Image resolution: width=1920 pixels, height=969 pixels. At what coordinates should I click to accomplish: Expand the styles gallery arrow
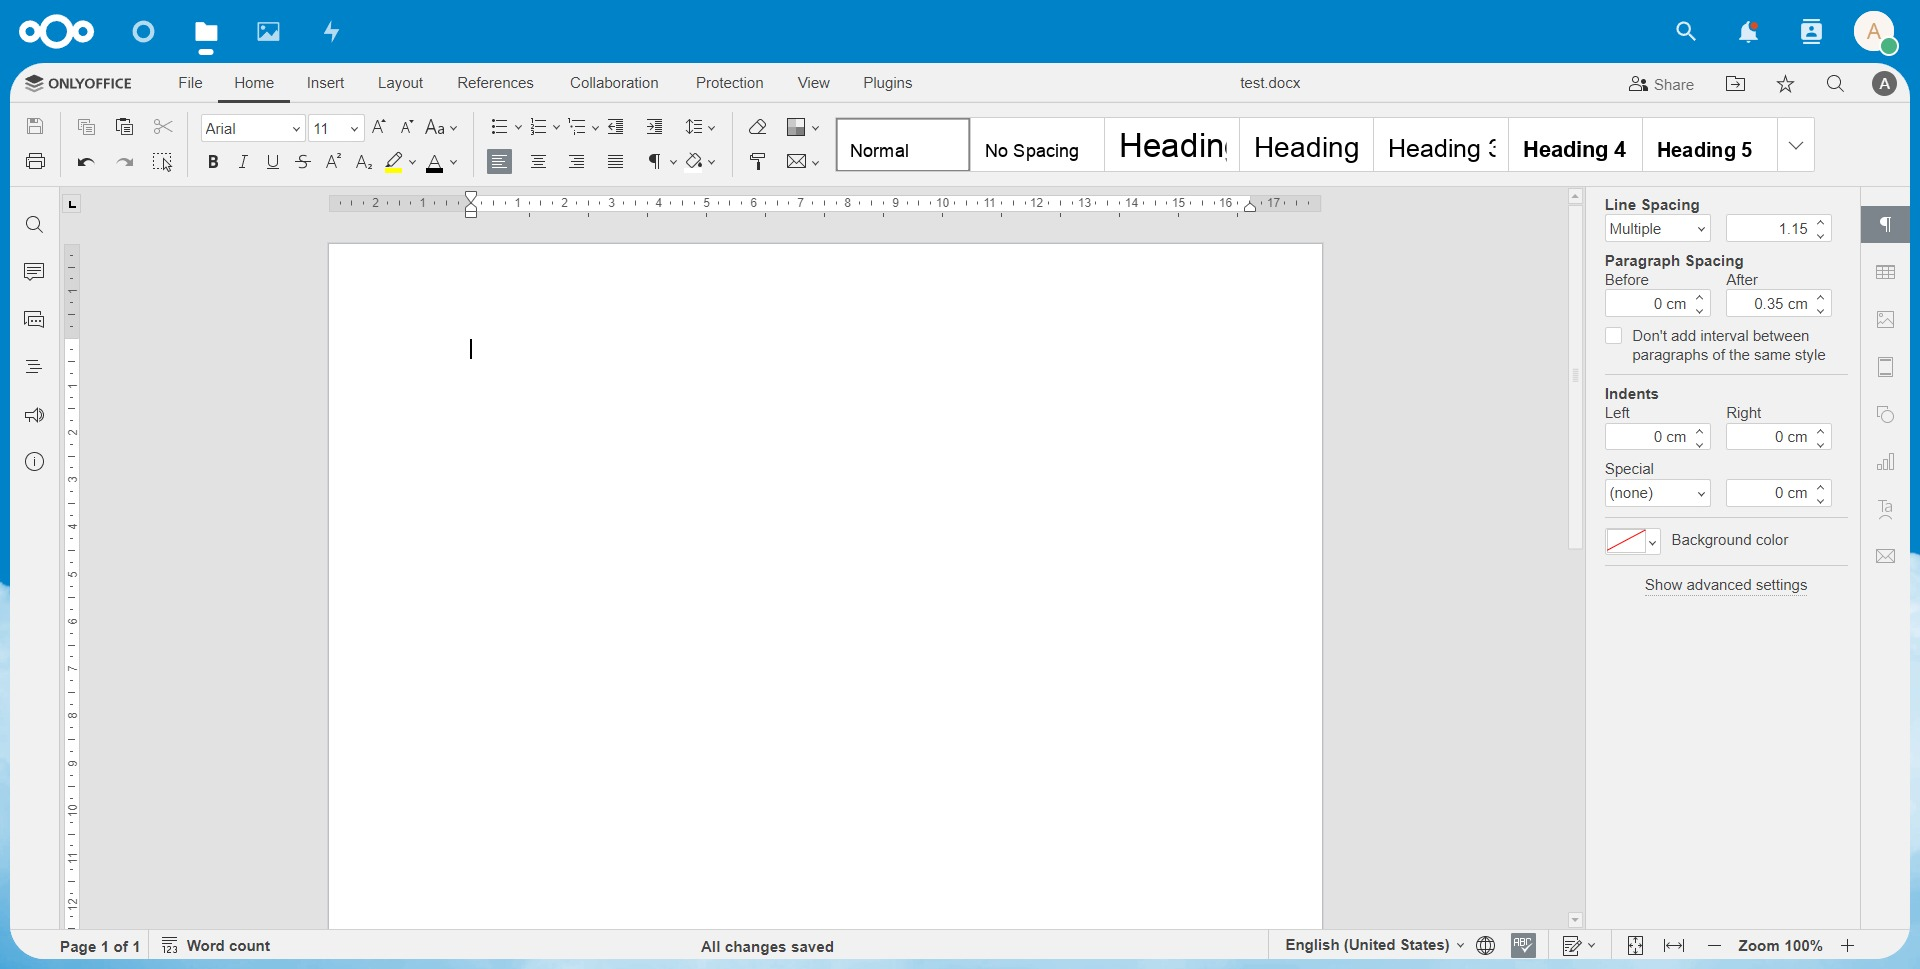(x=1796, y=145)
